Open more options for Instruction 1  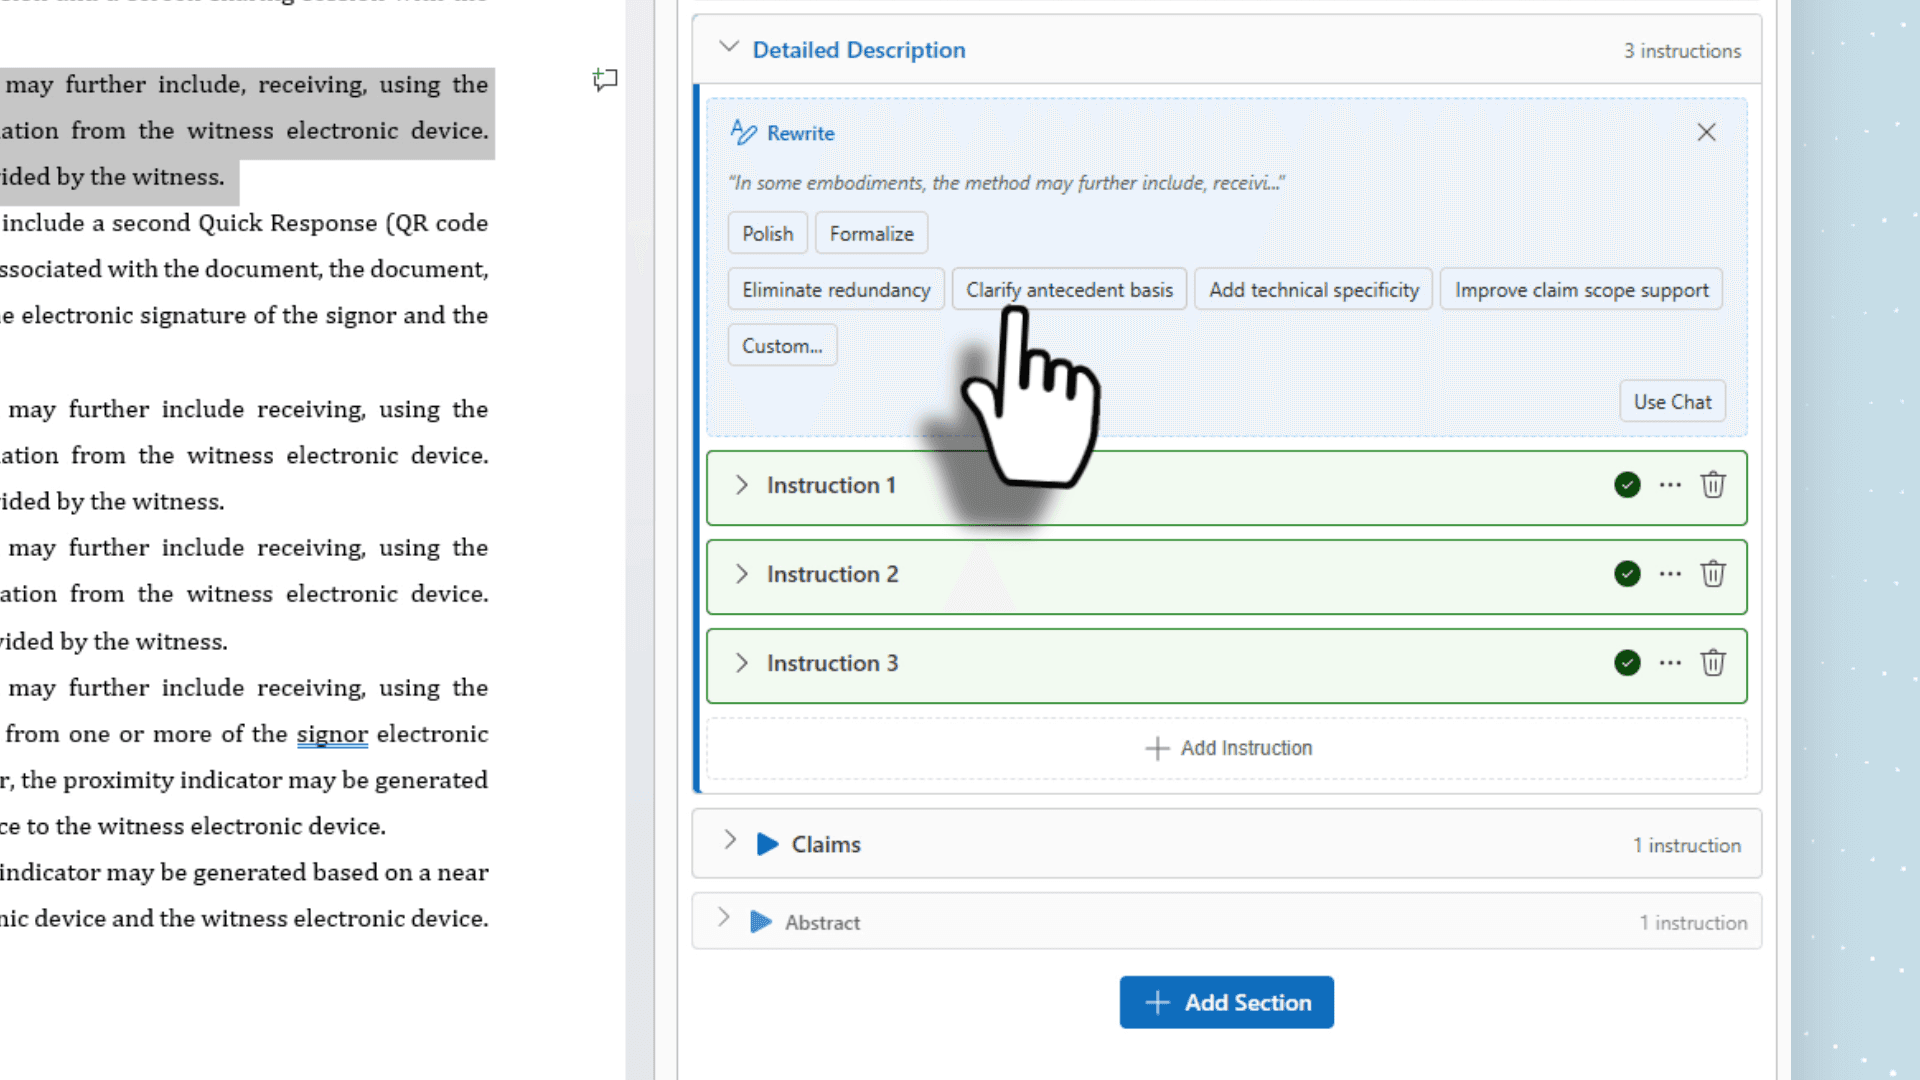1670,485
